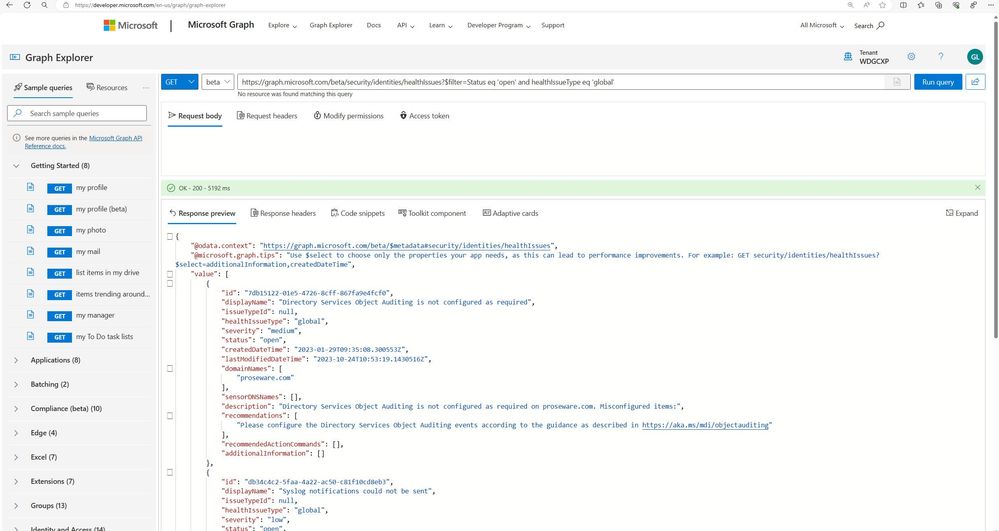The height and width of the screenshot is (531, 999).
Task: Switch to Request headers tab
Action: tap(267, 115)
